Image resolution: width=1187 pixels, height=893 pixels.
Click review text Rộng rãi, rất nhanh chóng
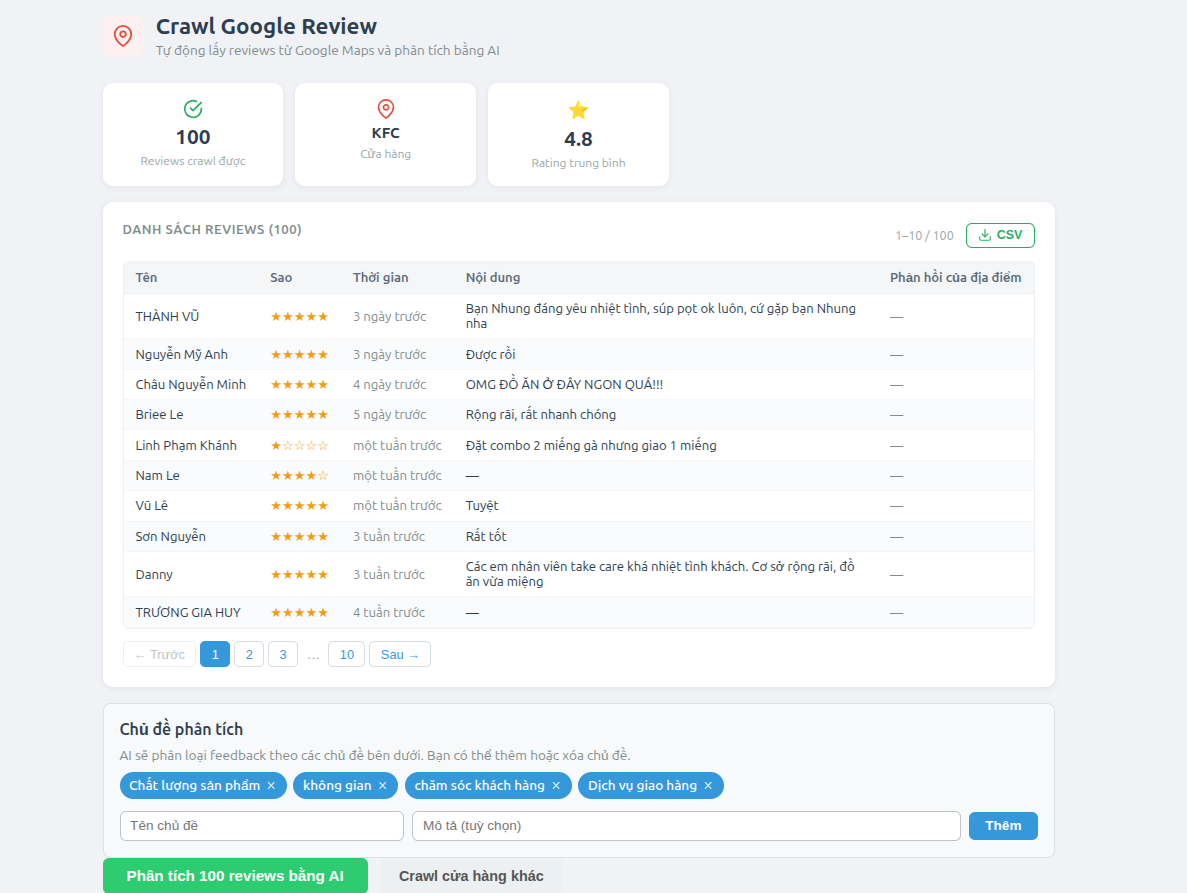541,415
